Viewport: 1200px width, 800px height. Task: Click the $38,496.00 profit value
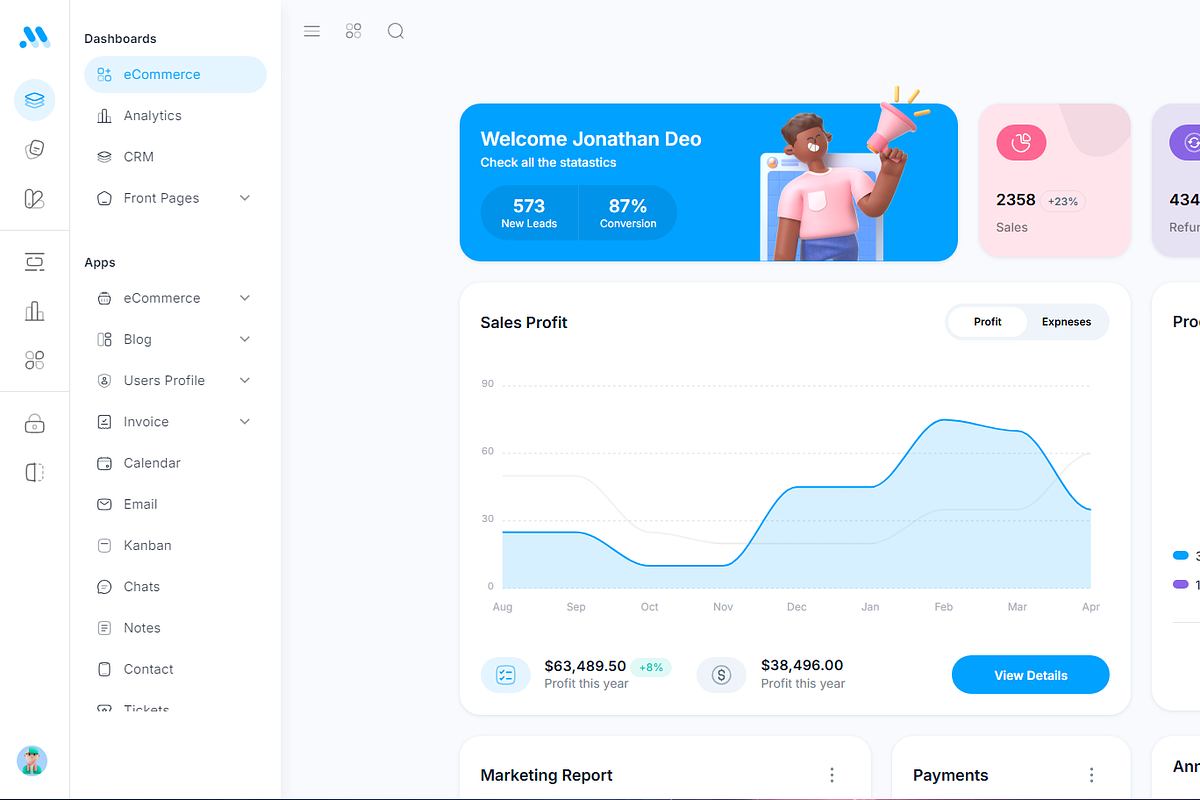click(x=802, y=665)
